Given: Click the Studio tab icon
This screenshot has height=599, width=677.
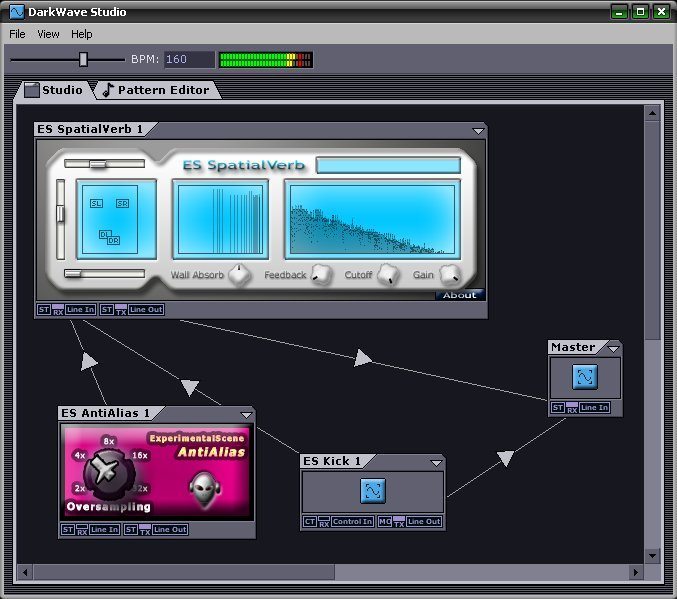Looking at the screenshot, I should pyautogui.click(x=32, y=90).
